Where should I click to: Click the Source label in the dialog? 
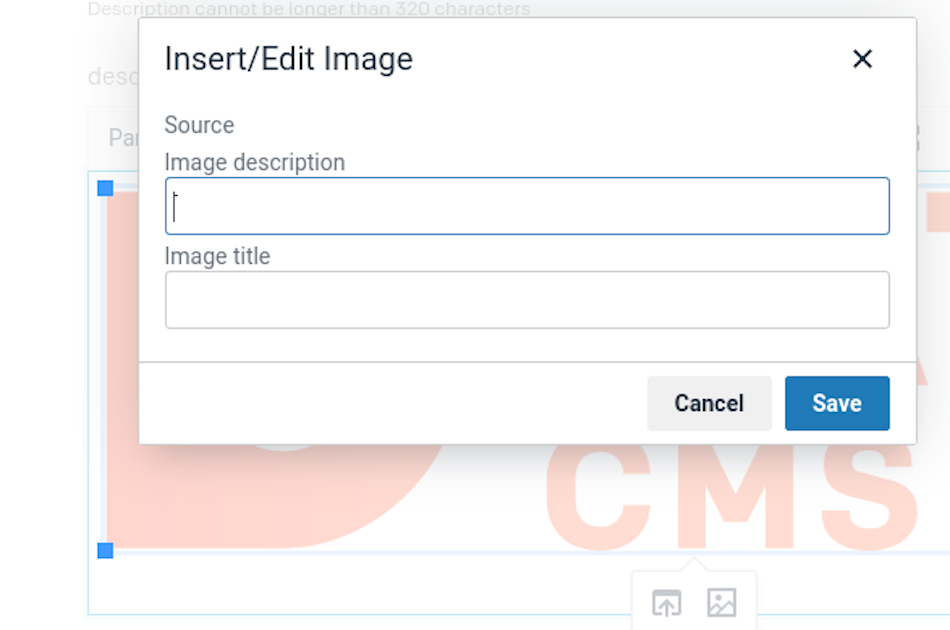click(198, 125)
